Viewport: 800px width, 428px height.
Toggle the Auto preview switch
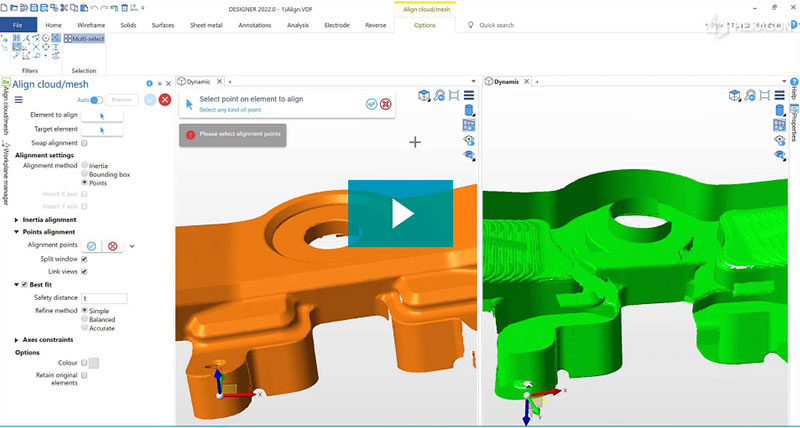pyautogui.click(x=96, y=100)
